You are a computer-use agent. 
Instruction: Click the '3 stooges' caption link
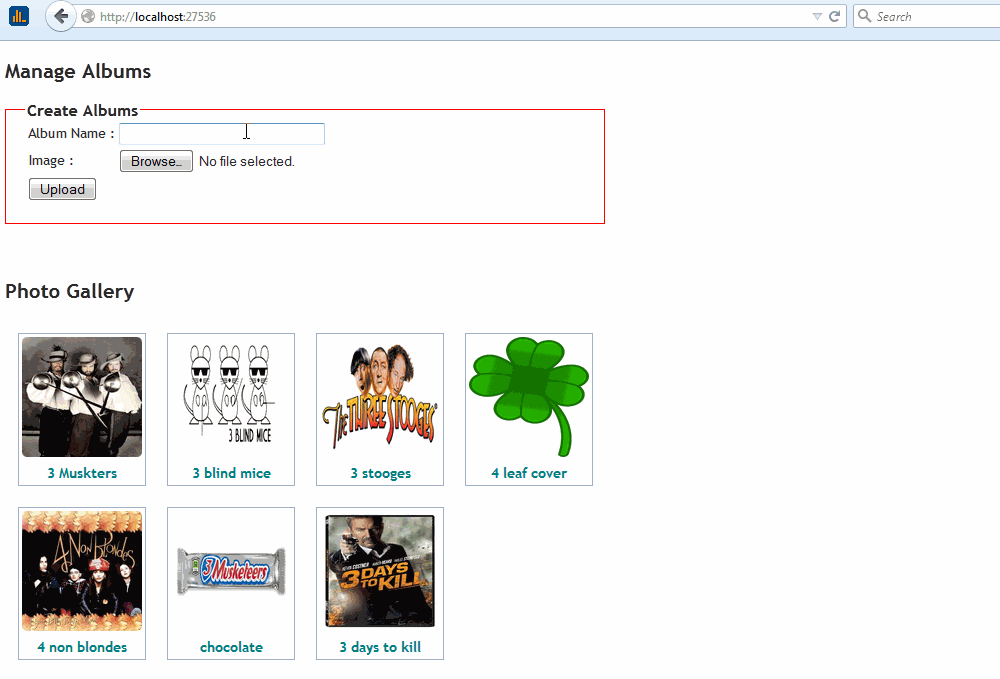pos(381,474)
